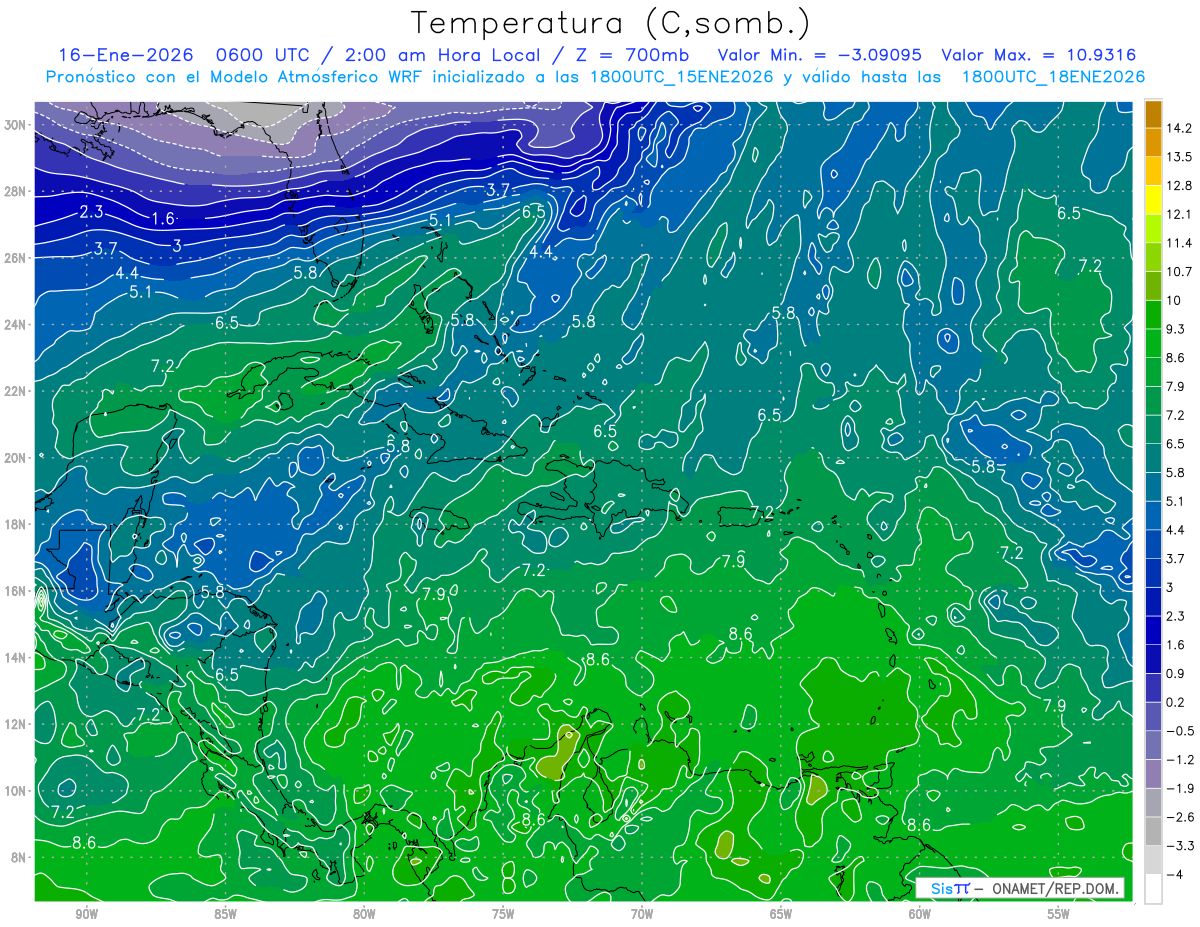
Task: Click colorbar label "-1.2"
Action: click(1181, 760)
